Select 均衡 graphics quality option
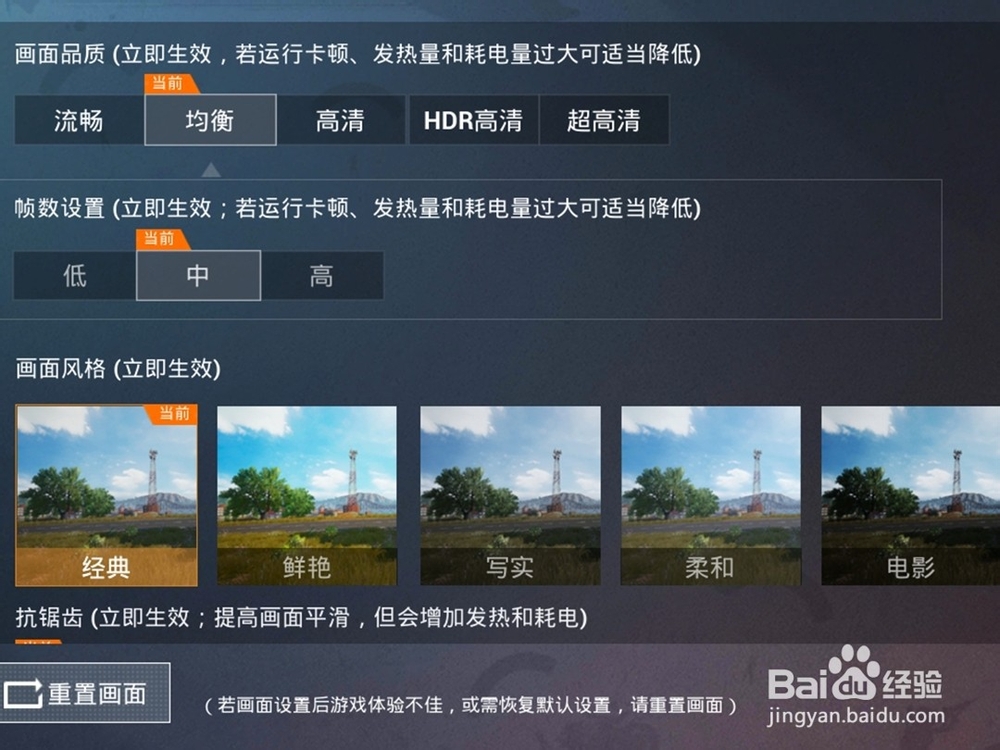 [210, 120]
